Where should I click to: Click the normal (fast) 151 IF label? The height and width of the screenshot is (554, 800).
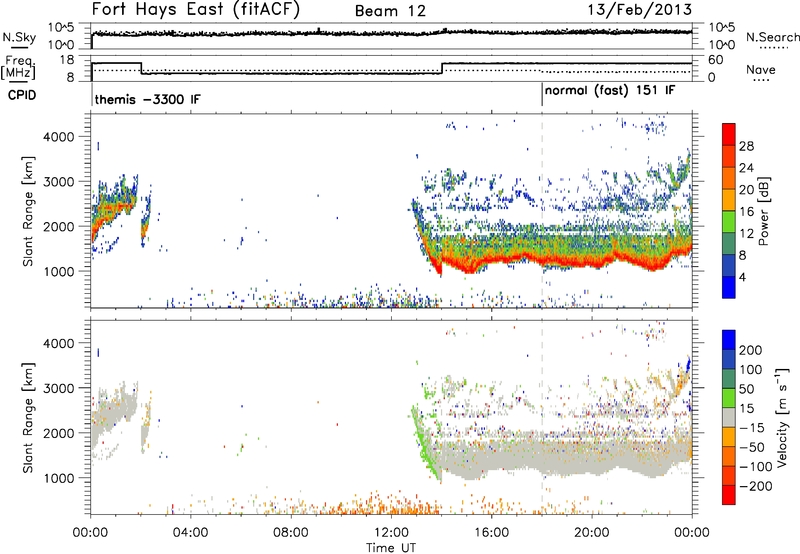[x=610, y=91]
